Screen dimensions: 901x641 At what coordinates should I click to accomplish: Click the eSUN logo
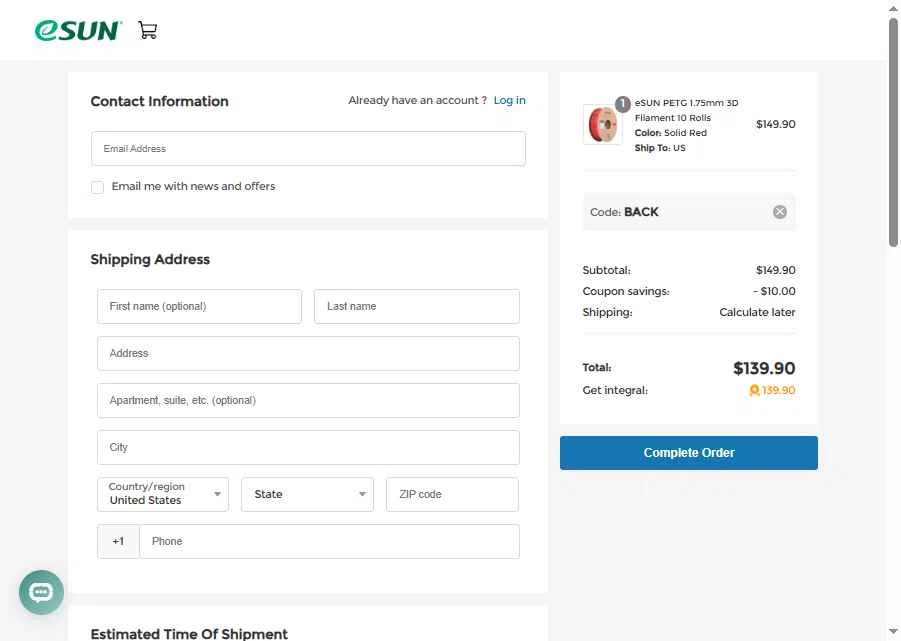pyautogui.click(x=78, y=30)
